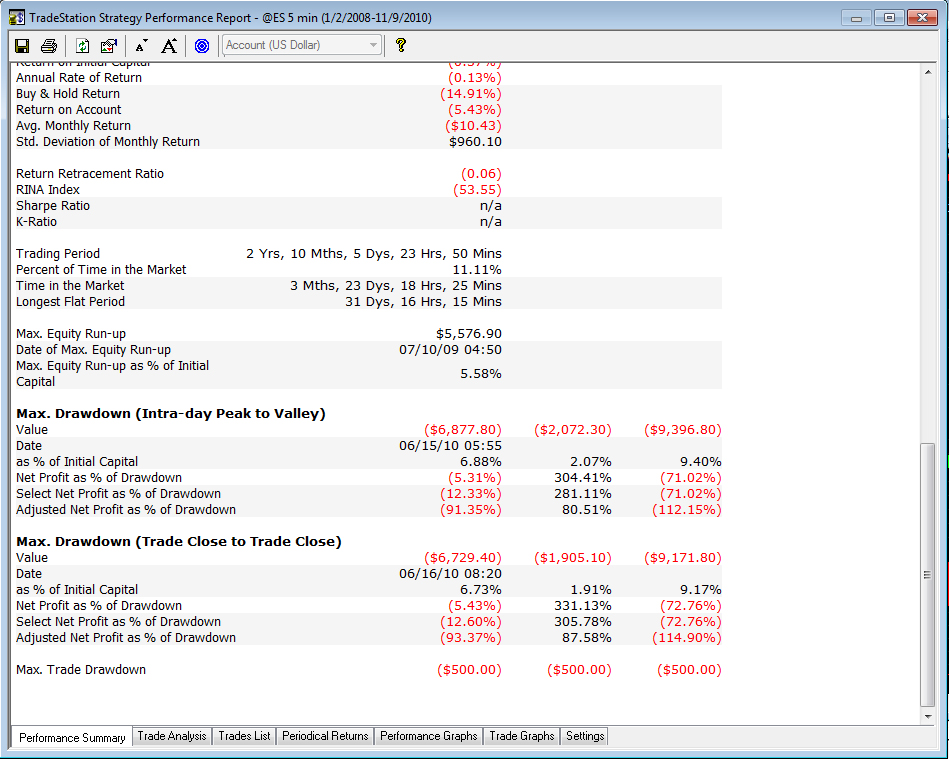Go to the Settings tab
Image resolution: width=949 pixels, height=759 pixels.
coord(585,736)
